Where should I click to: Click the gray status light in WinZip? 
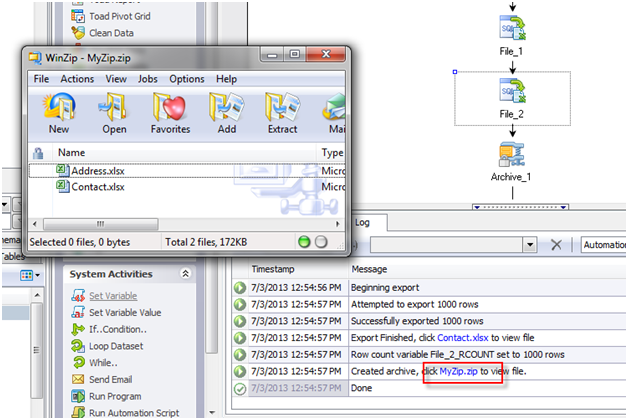[x=321, y=242]
